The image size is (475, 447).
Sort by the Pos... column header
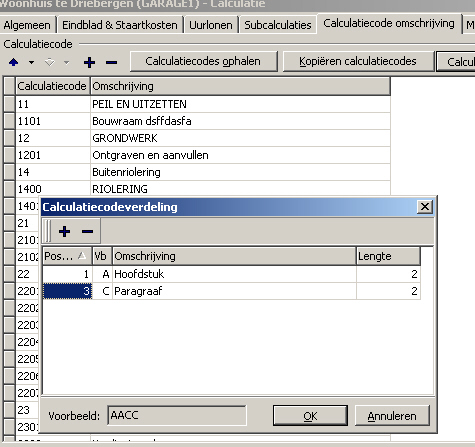[67, 256]
